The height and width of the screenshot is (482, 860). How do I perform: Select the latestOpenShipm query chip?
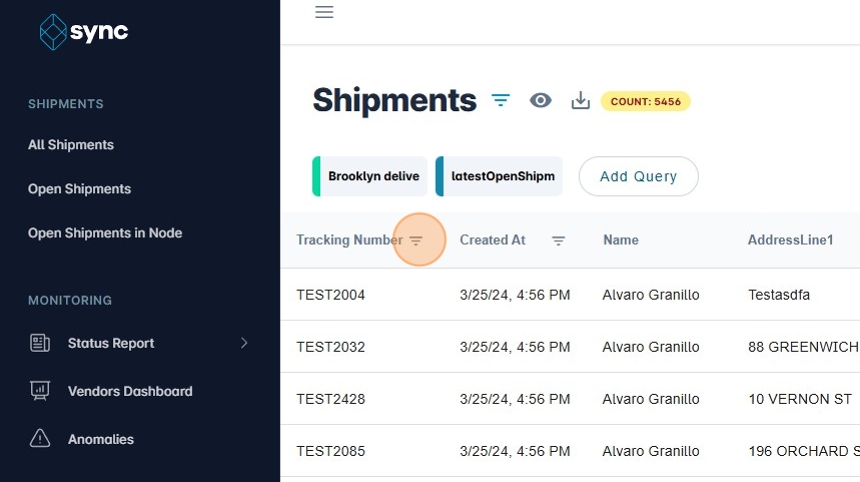pos(500,176)
